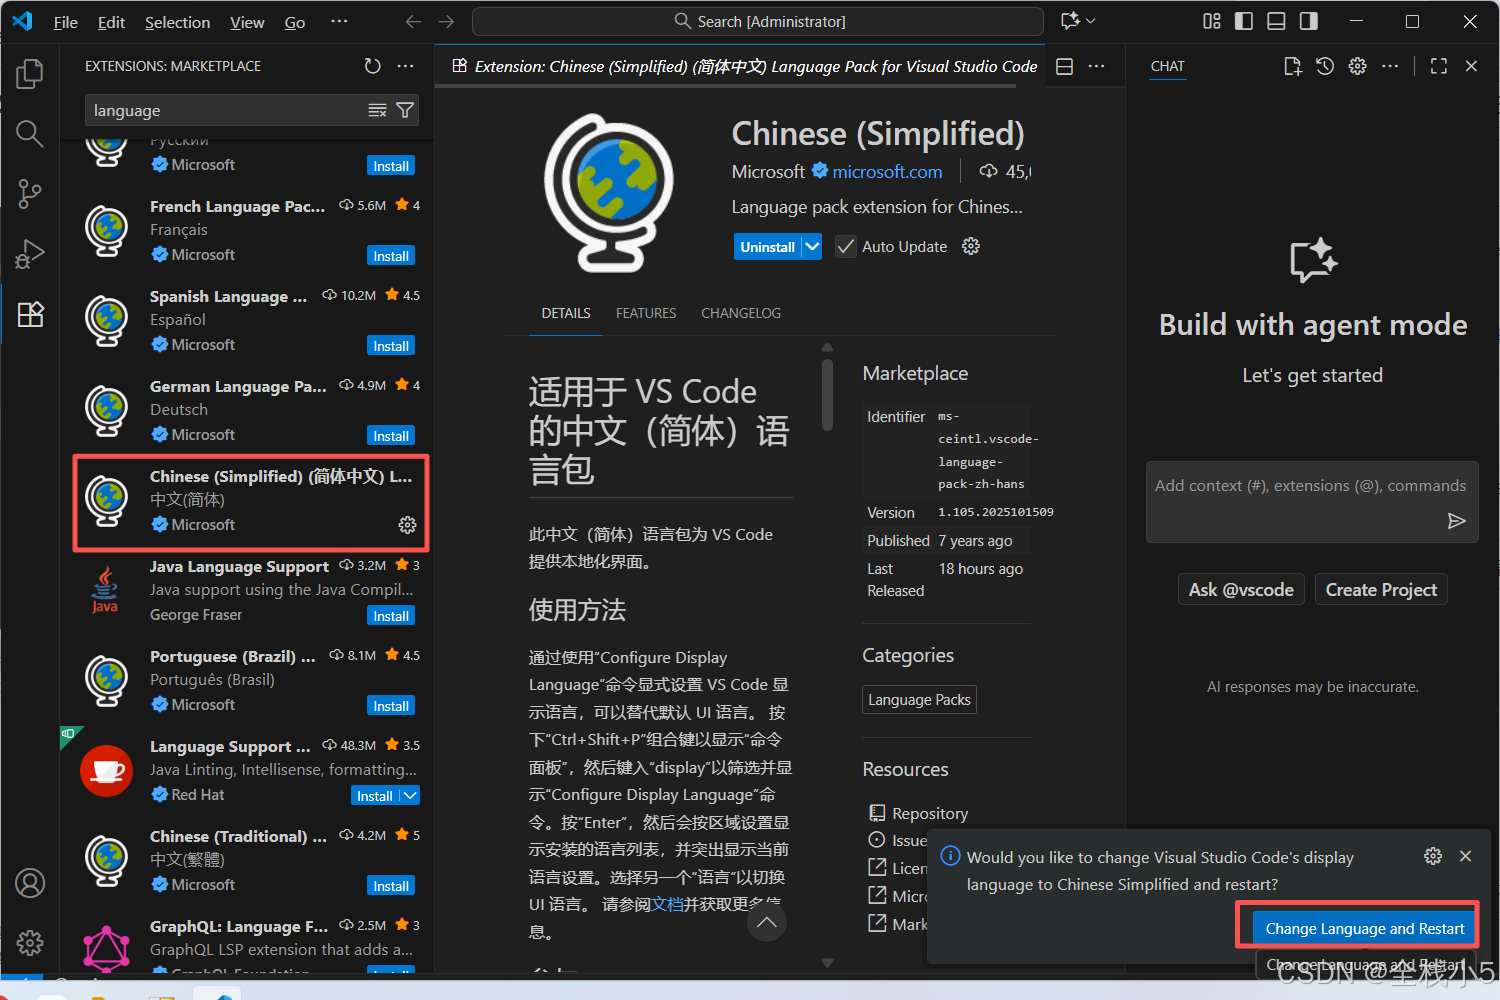Open the Edit menu
The width and height of the screenshot is (1500, 1000).
(111, 22)
